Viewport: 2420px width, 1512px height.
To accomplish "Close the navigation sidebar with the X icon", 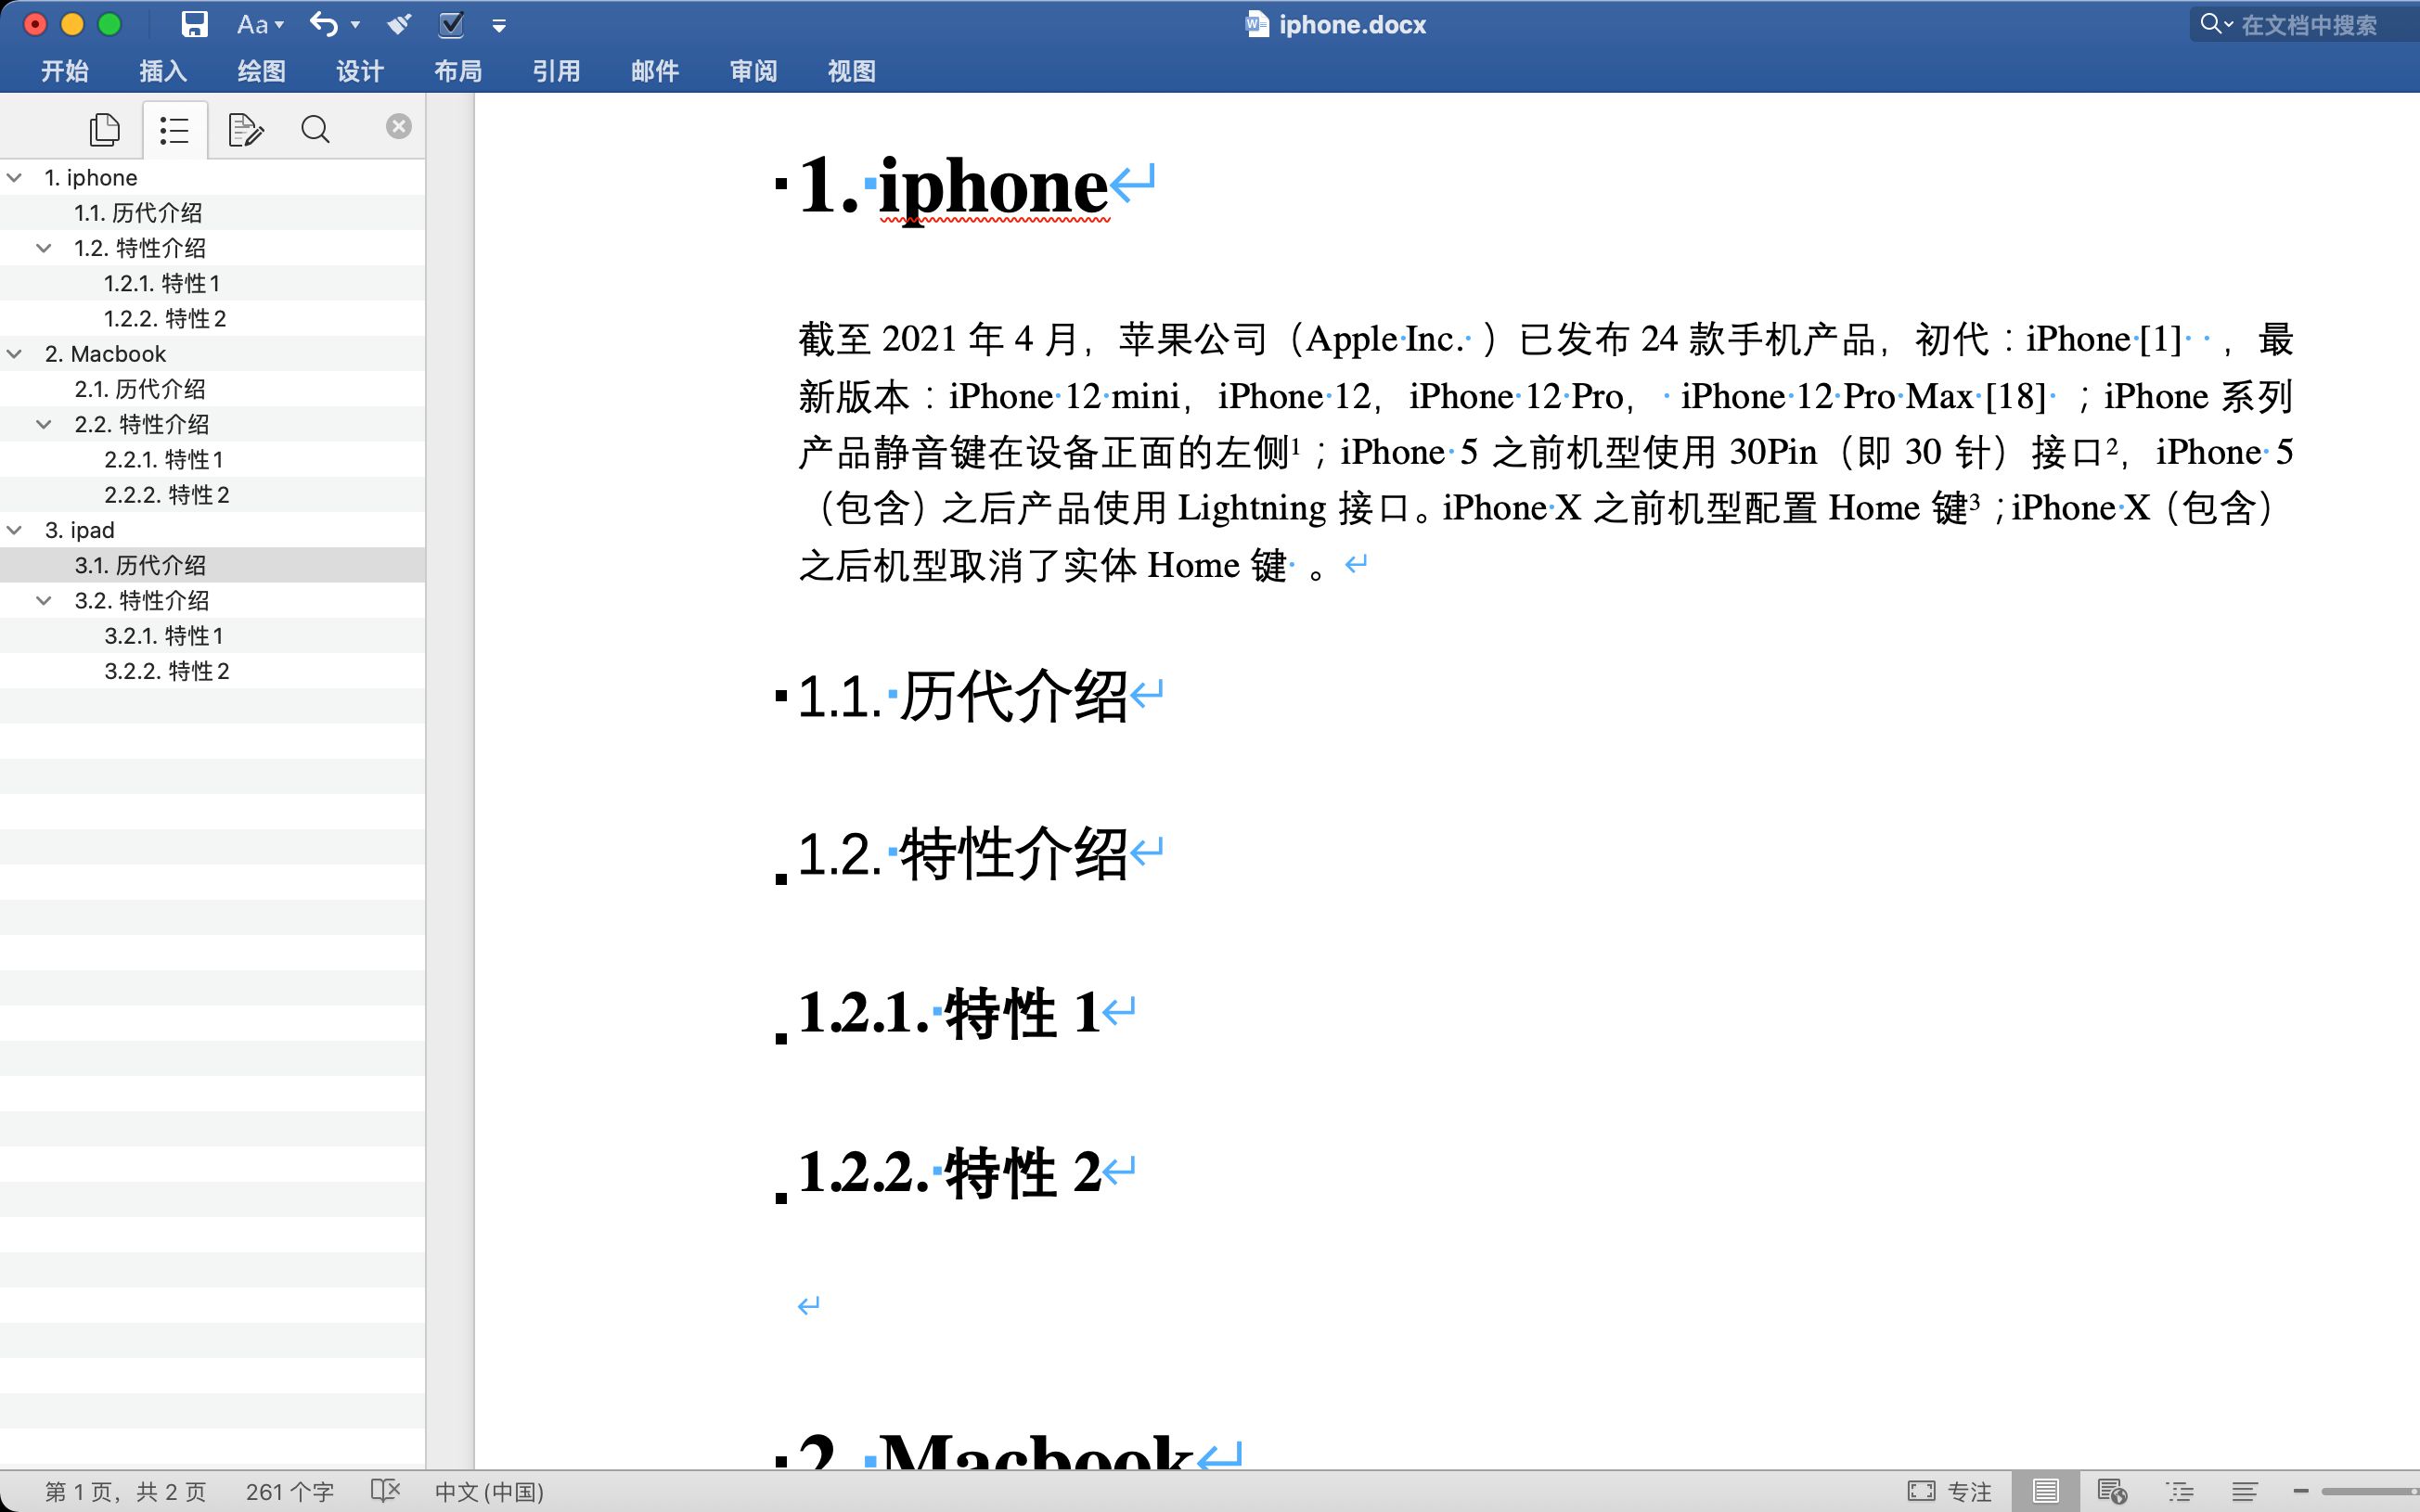I will click(398, 126).
